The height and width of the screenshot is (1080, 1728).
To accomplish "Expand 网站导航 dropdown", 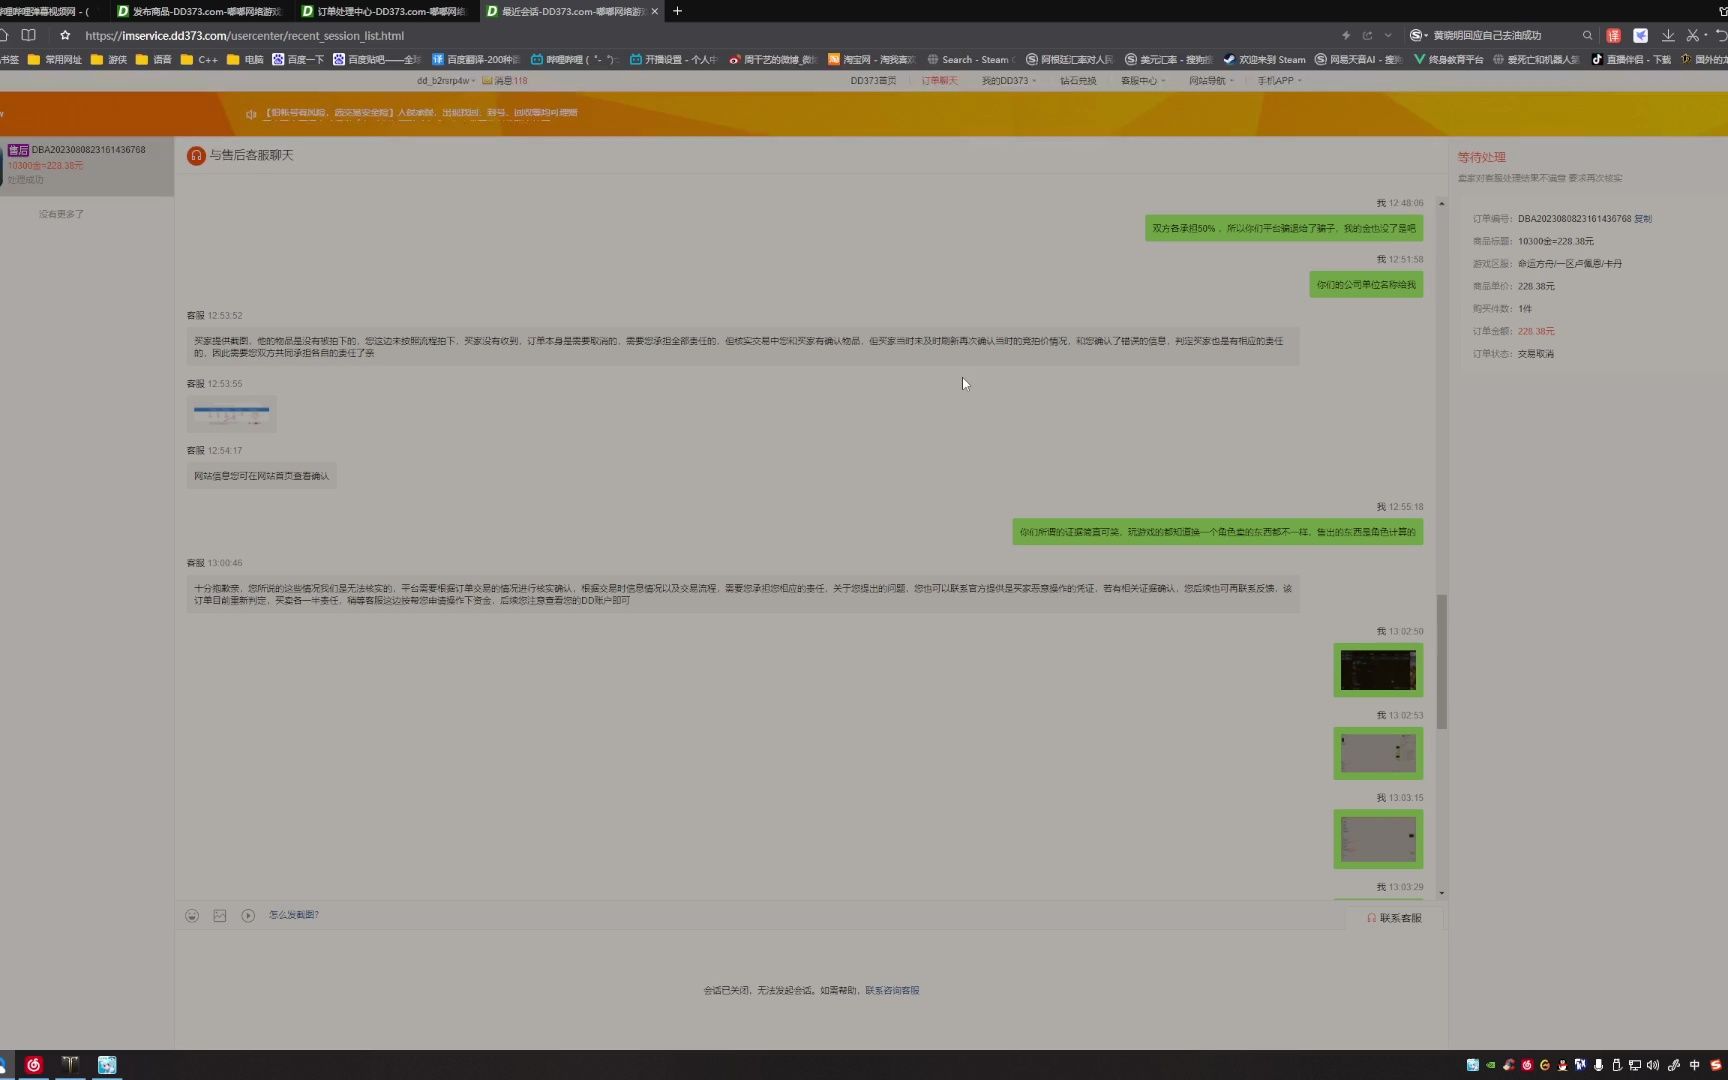I will 1211,81.
